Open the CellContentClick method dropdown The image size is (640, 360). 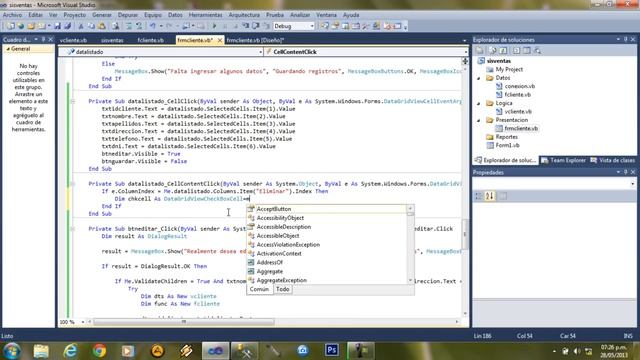465,52
